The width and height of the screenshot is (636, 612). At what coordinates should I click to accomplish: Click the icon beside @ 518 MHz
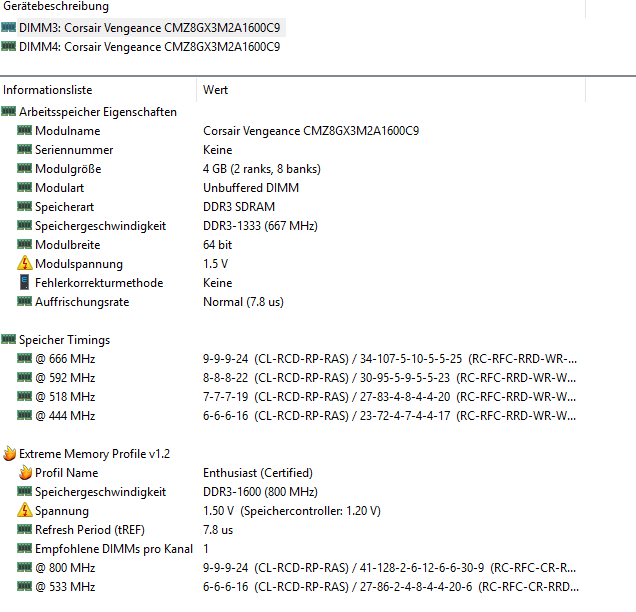(24, 397)
